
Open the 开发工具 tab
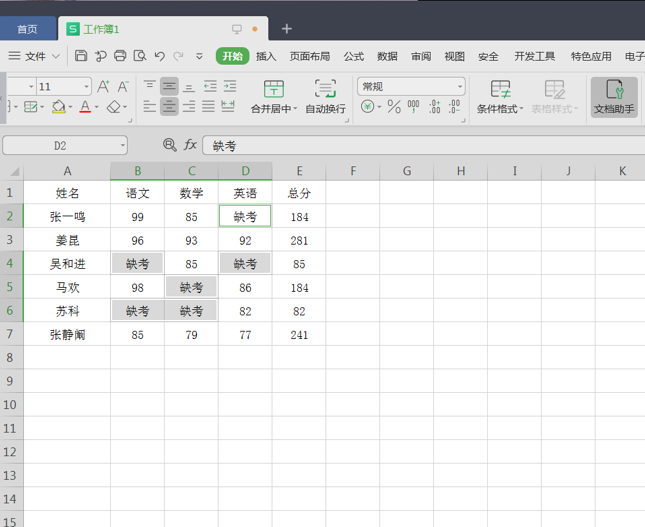click(535, 56)
